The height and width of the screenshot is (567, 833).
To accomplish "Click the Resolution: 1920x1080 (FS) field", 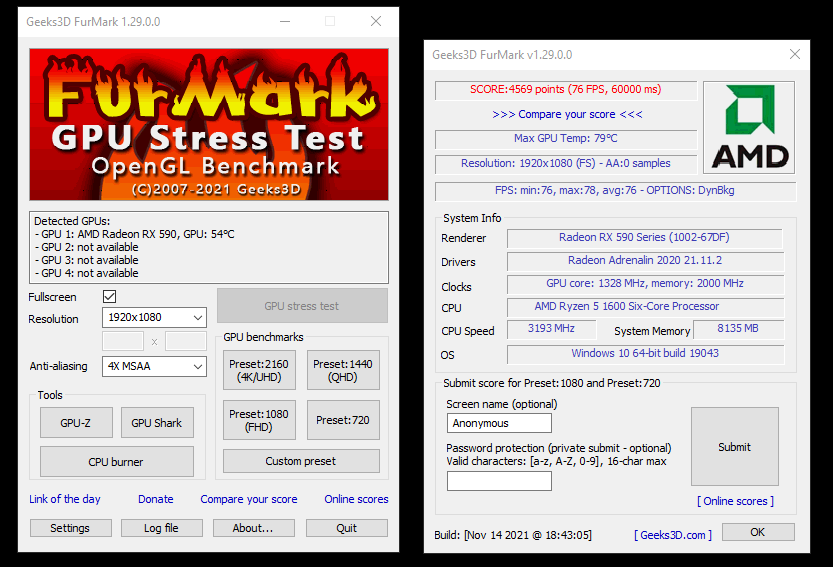I will (x=566, y=164).
